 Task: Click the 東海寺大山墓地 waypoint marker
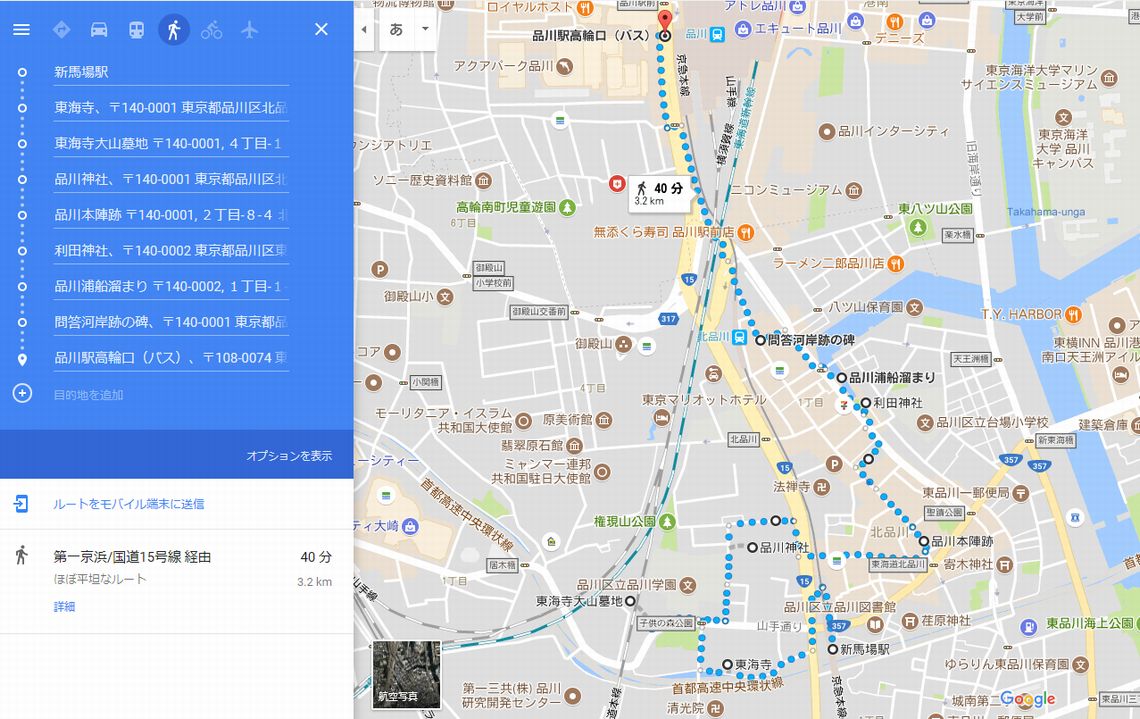[x=630, y=601]
